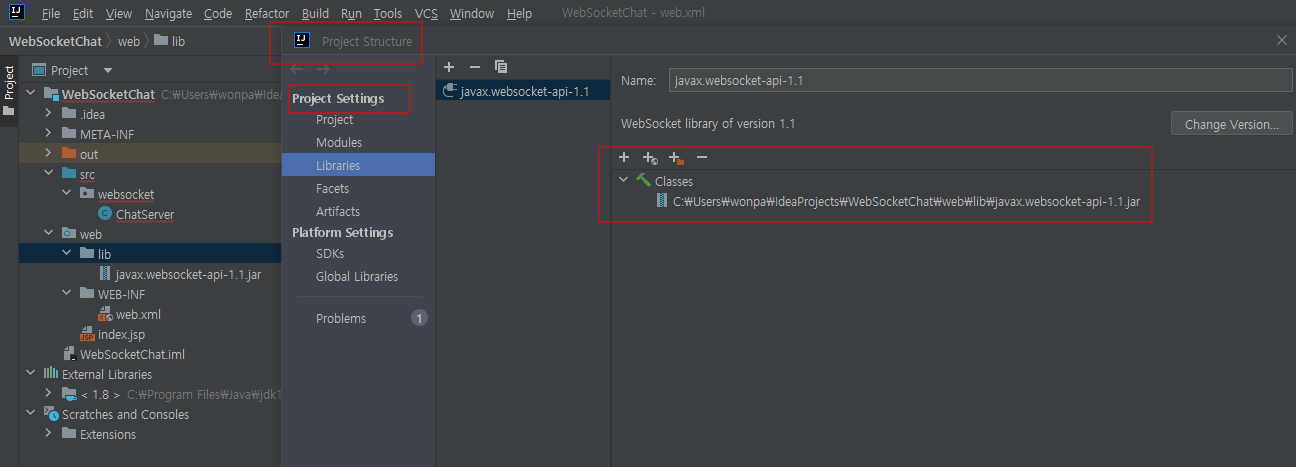1296x467 pixels.
Task: Click the out folder icon
Action: pyautogui.click(x=69, y=154)
